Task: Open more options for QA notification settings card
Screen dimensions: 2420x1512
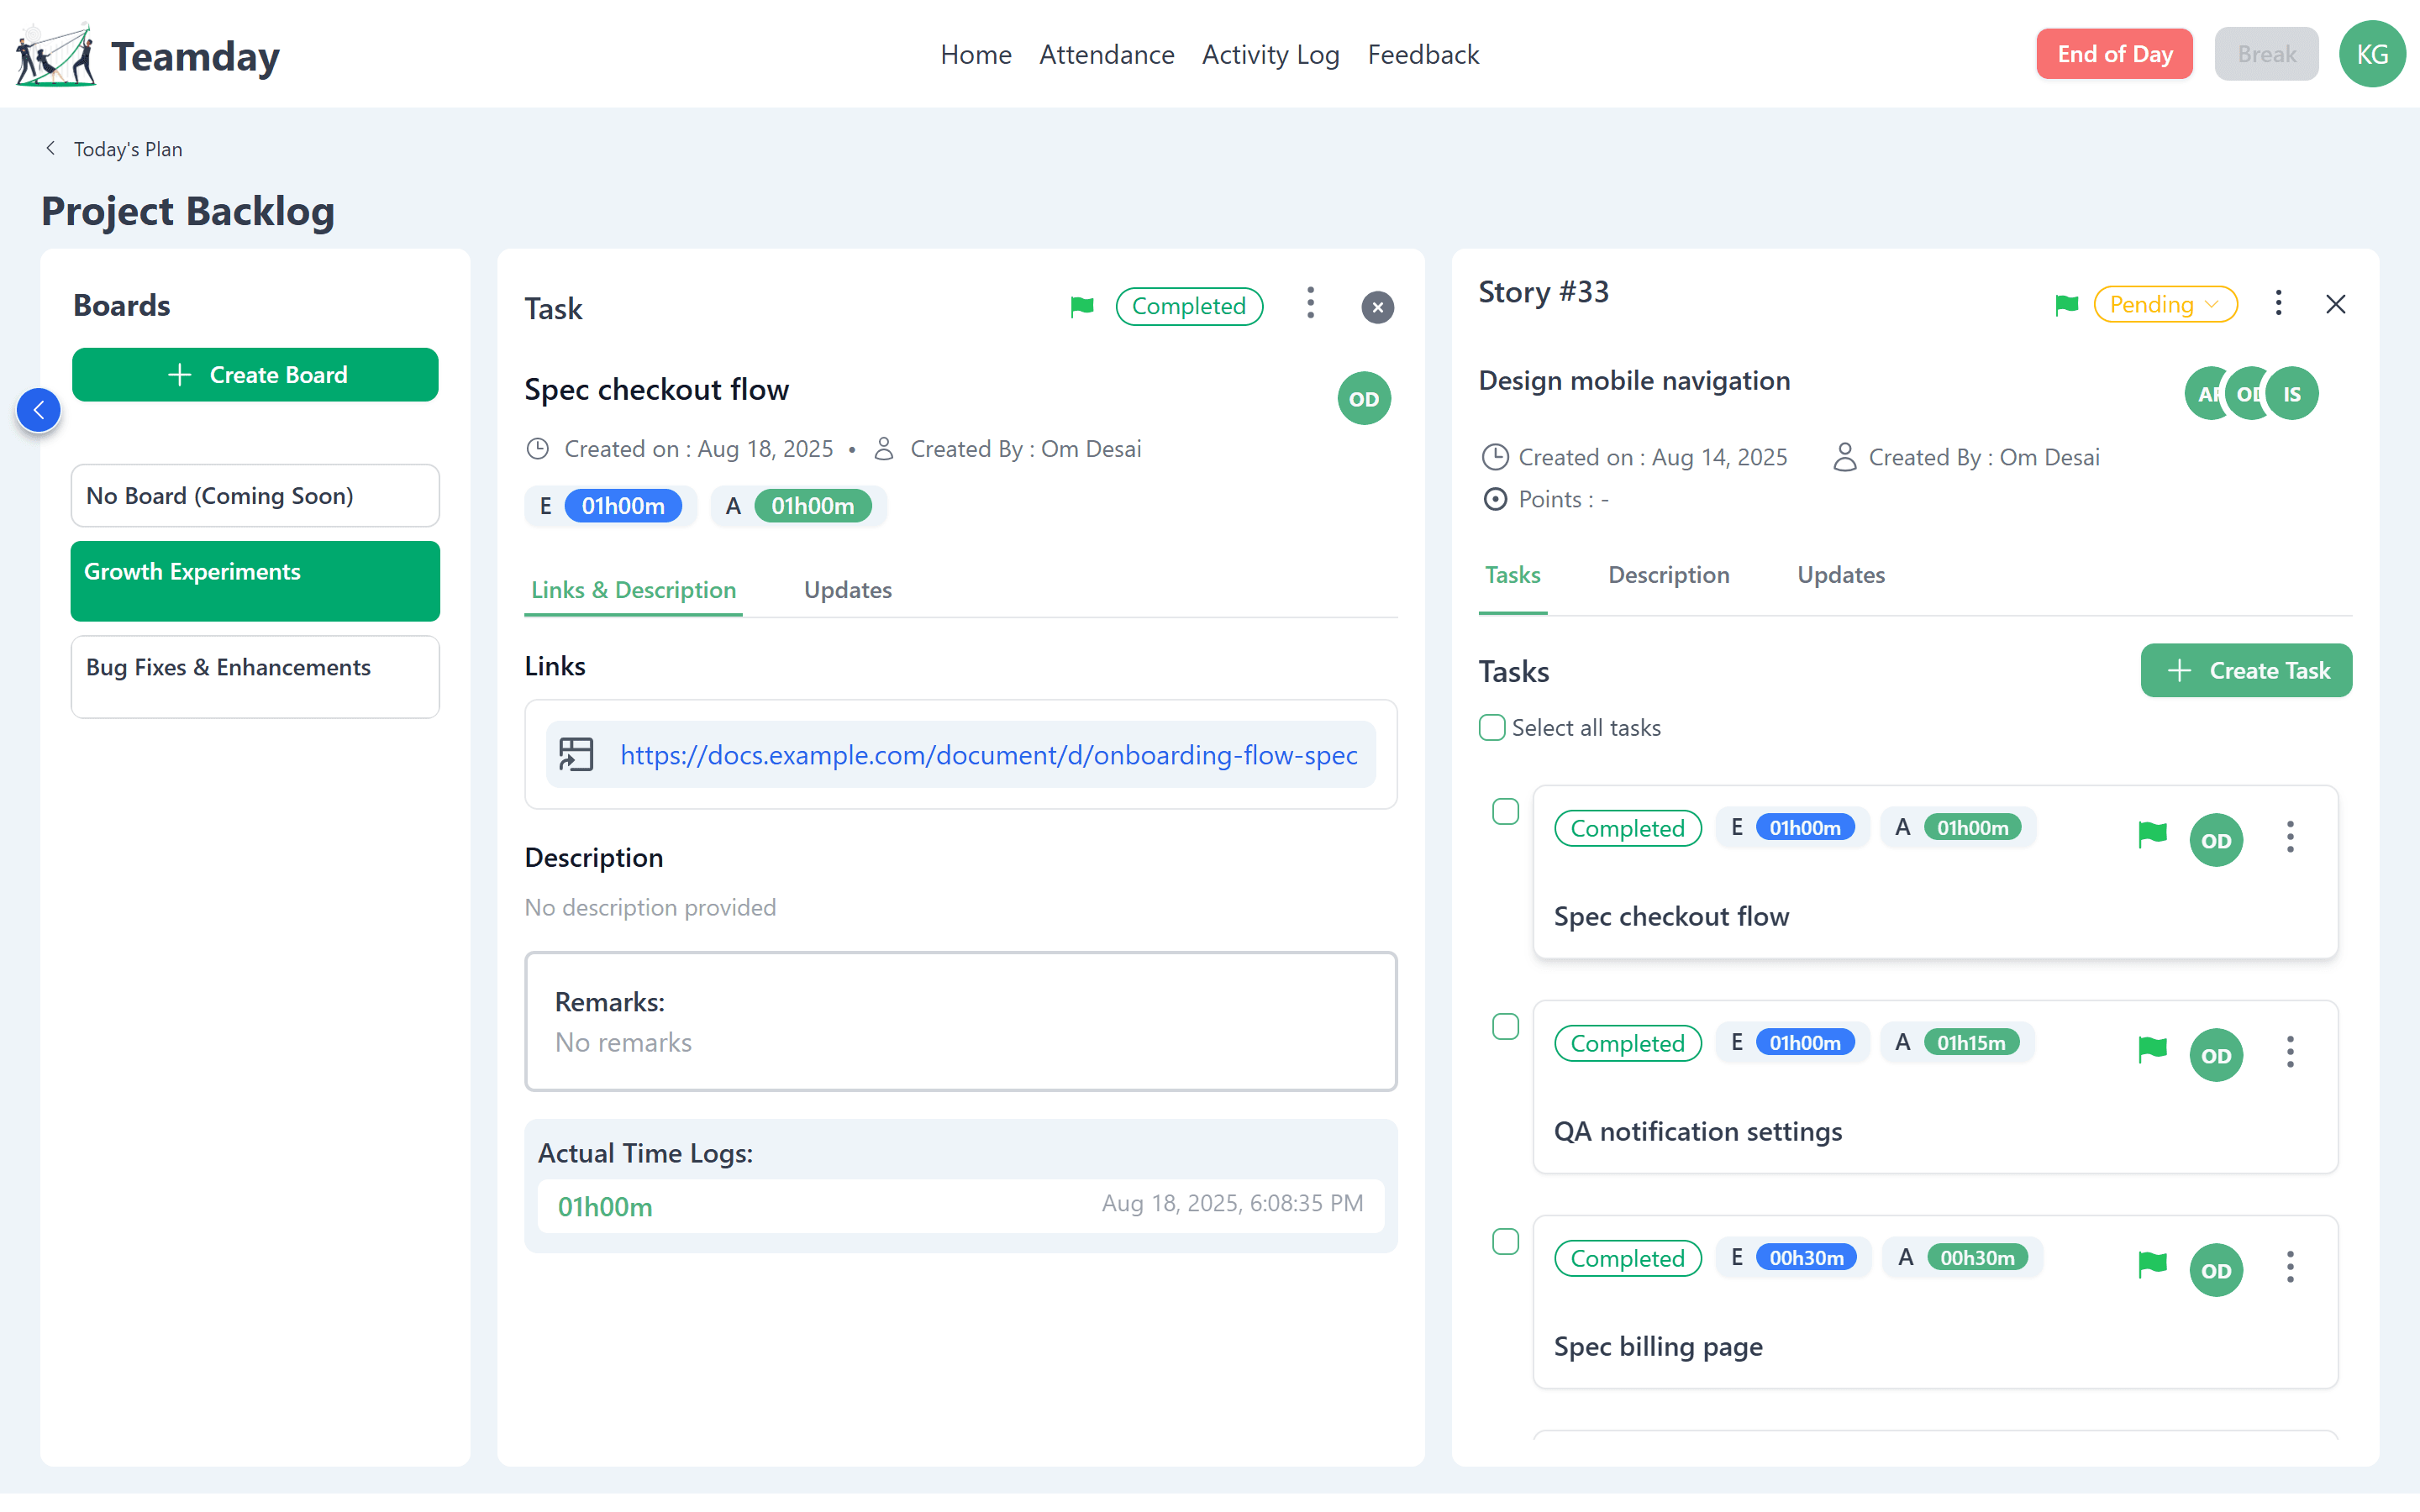Action: 2290,1052
